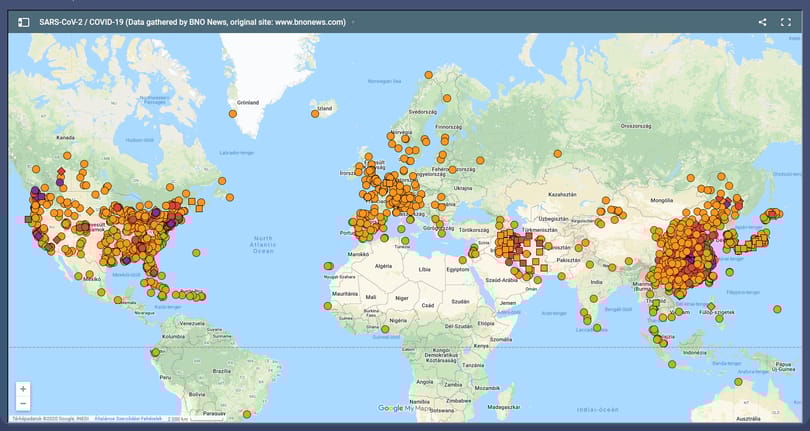Open the map legend sidebar panel
Viewport: 810px width, 431px height.
point(24,22)
